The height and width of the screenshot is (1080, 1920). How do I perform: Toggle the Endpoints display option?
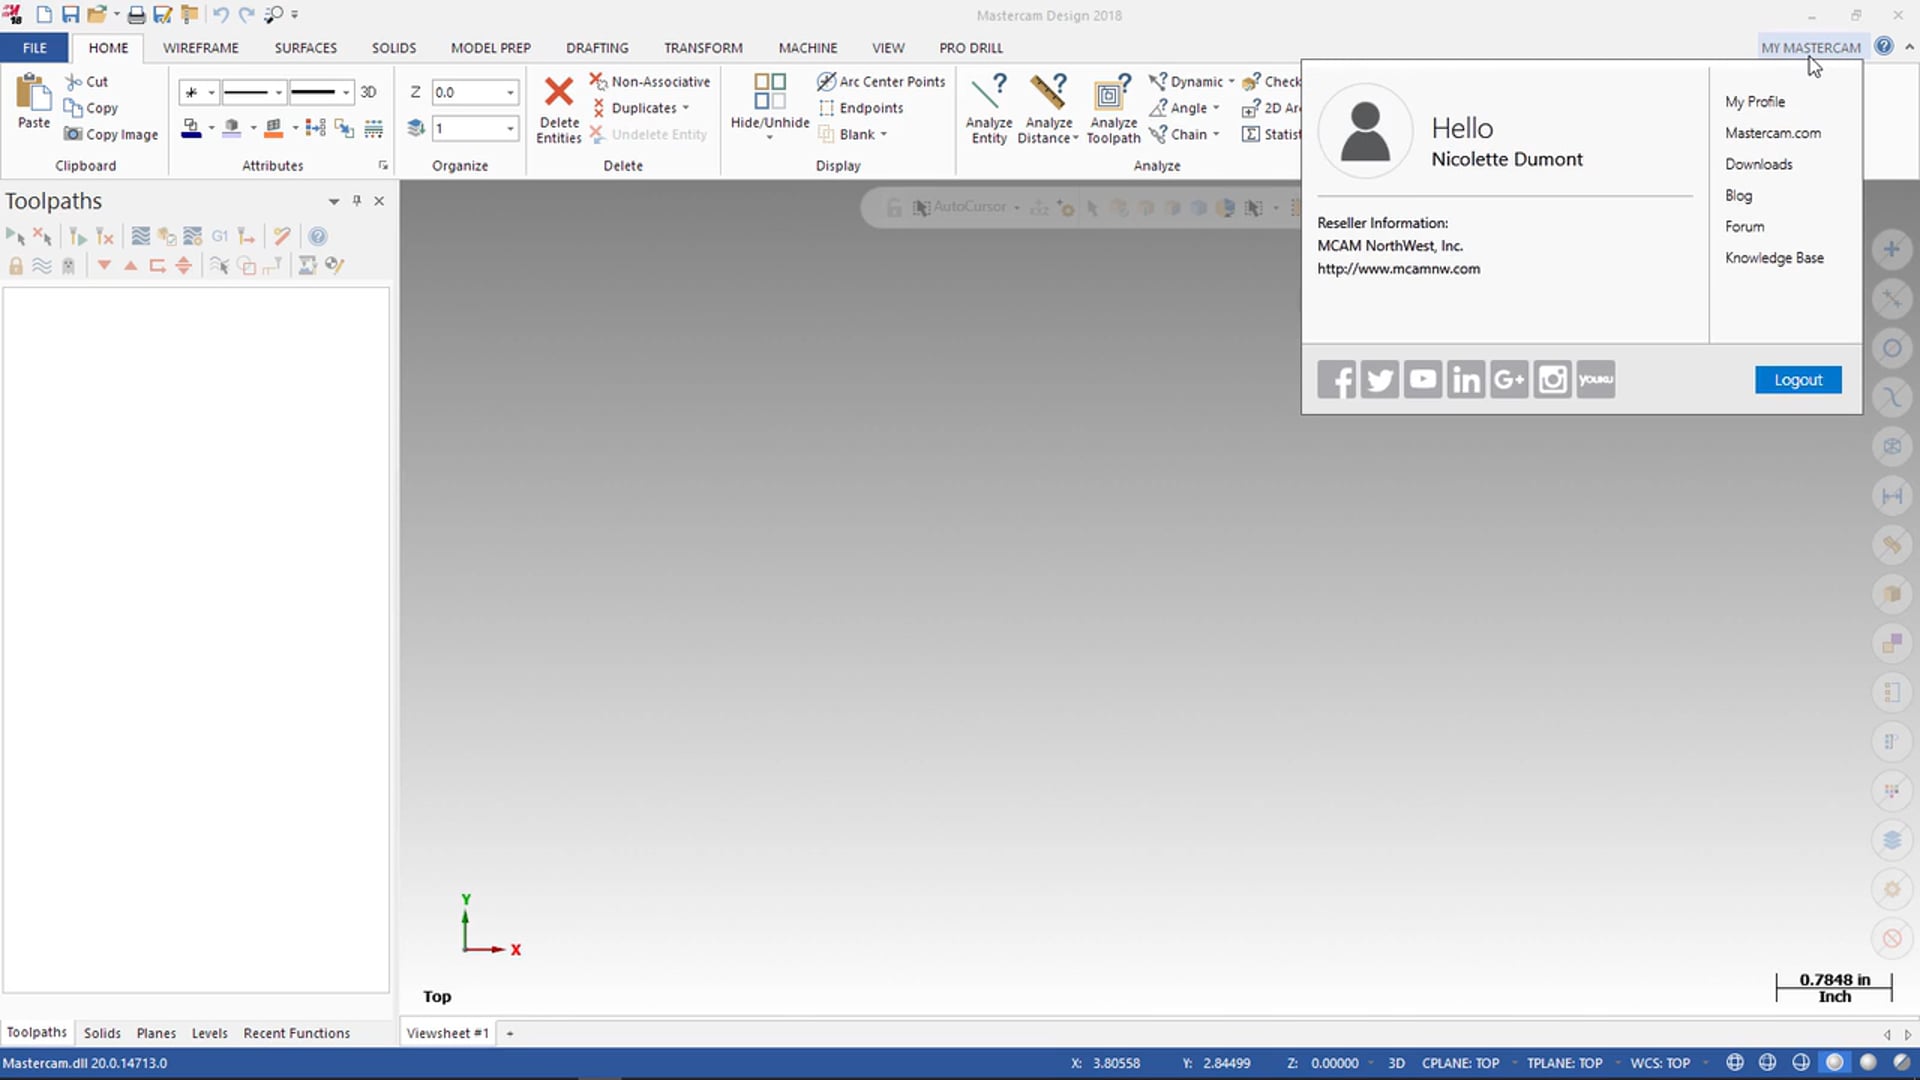tap(861, 108)
